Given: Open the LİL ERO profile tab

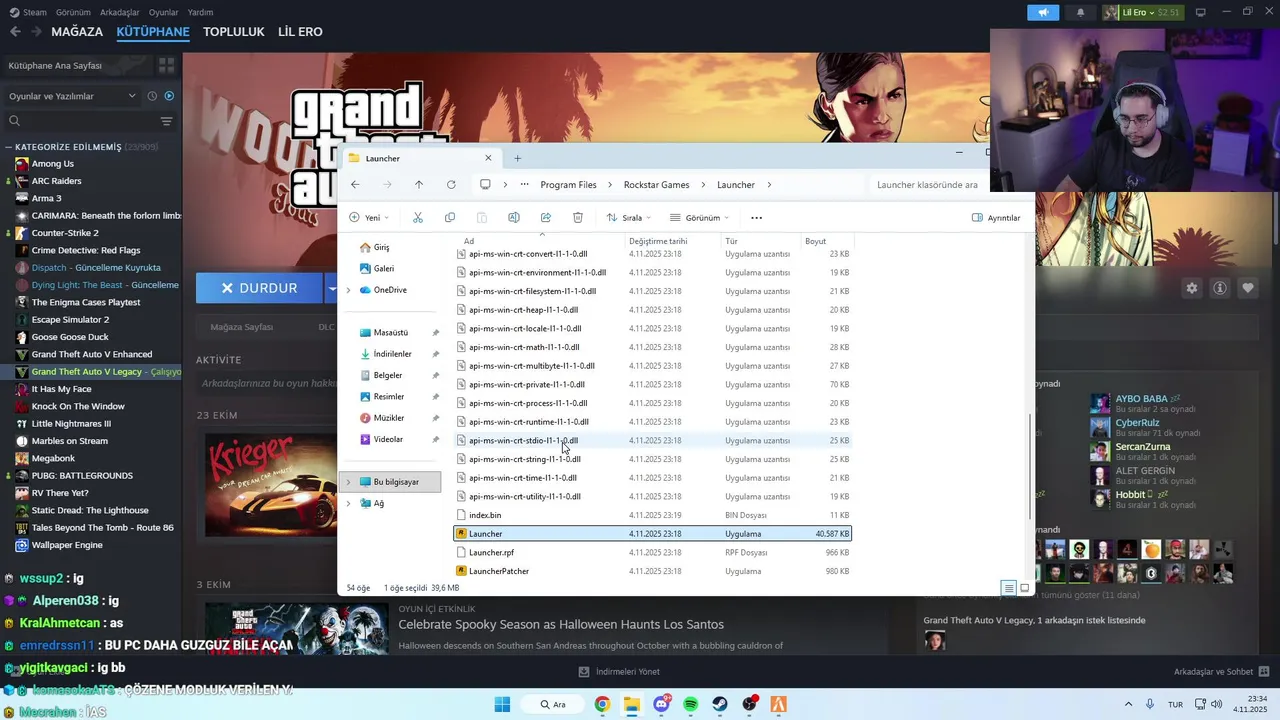Looking at the screenshot, I should pyautogui.click(x=300, y=31).
